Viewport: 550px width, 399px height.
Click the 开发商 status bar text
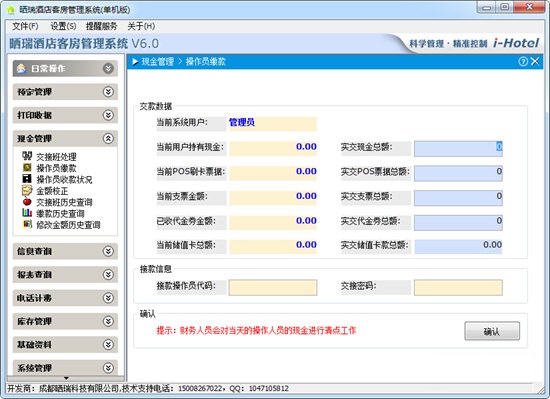tap(148, 388)
